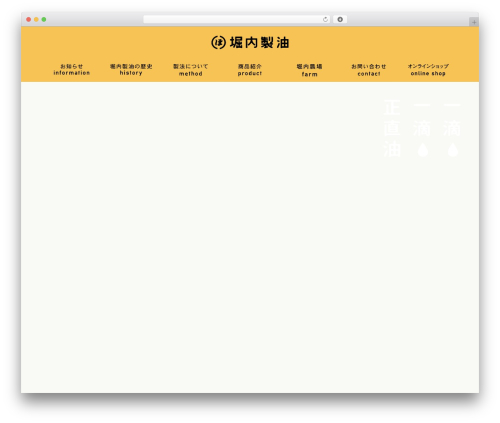Click the browser address bar
The image size is (500, 423).
pyautogui.click(x=237, y=20)
